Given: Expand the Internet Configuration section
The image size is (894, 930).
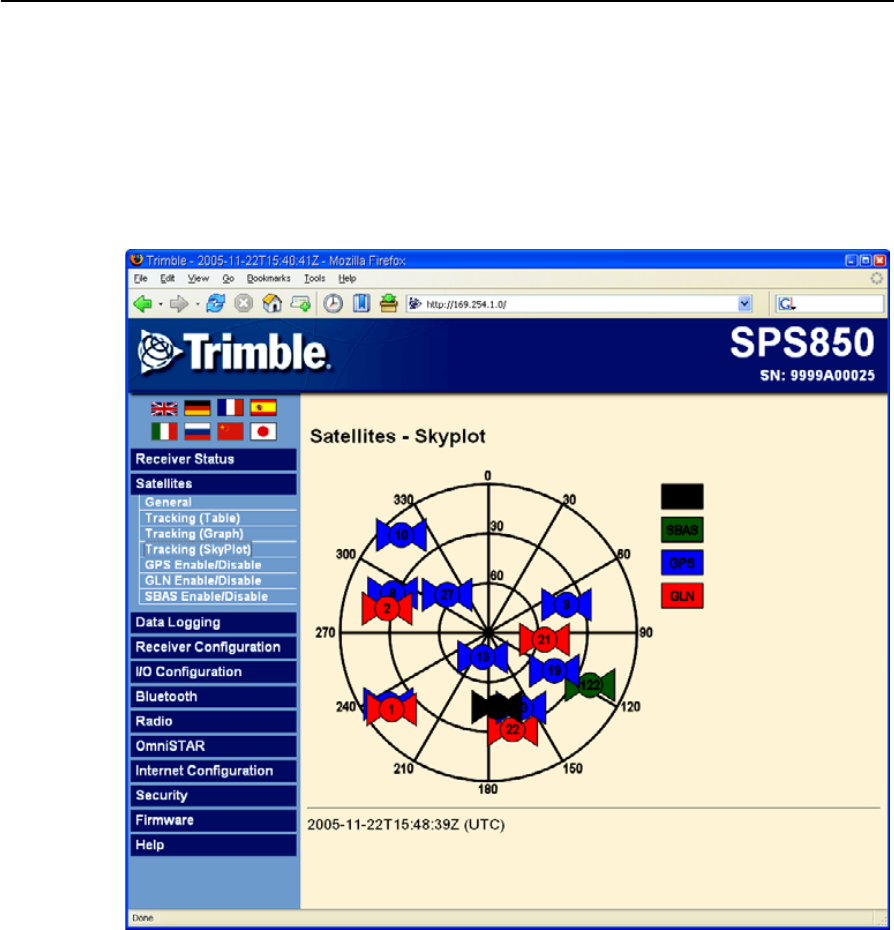Looking at the screenshot, I should click(214, 770).
